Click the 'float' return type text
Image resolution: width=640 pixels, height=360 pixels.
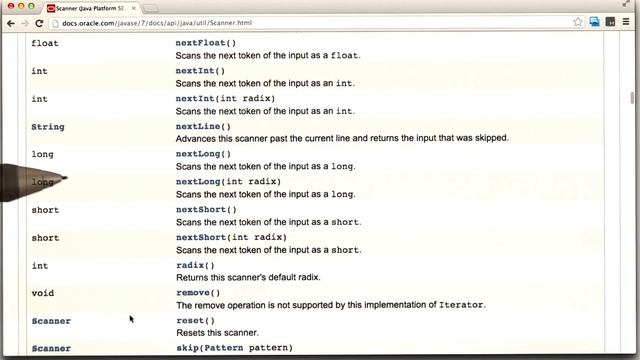[x=45, y=43]
